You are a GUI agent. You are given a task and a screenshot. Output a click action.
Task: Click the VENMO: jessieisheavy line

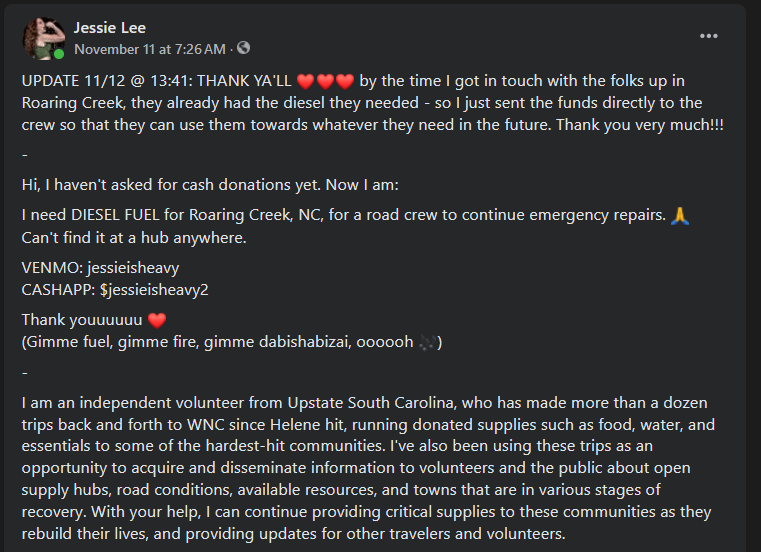click(x=101, y=268)
